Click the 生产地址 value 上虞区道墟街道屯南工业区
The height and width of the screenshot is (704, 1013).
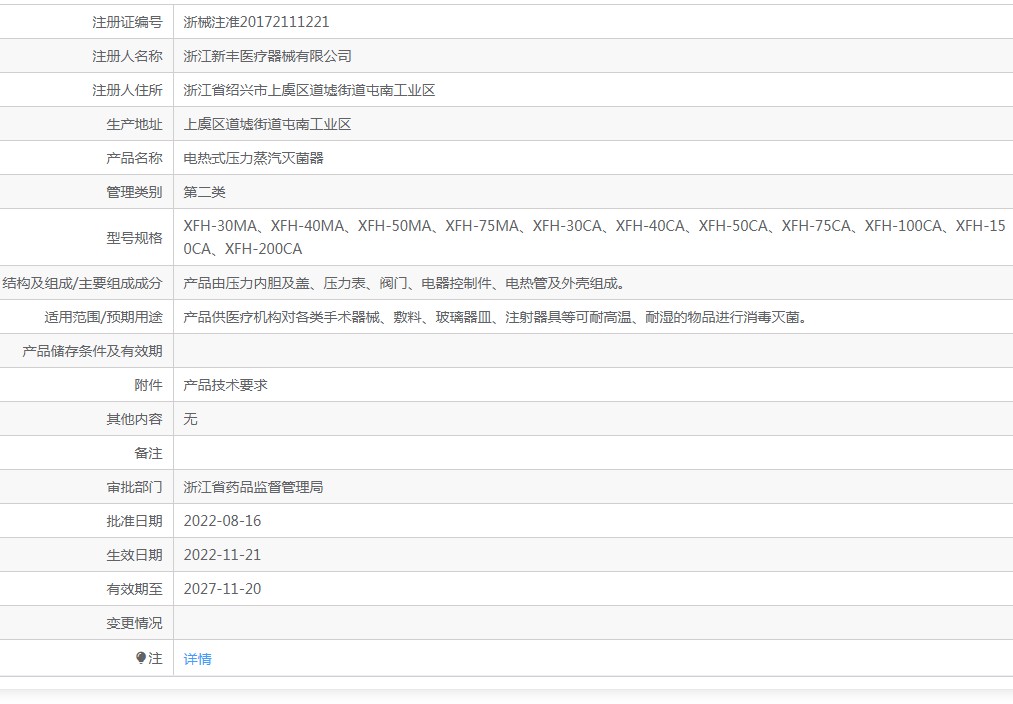267,124
